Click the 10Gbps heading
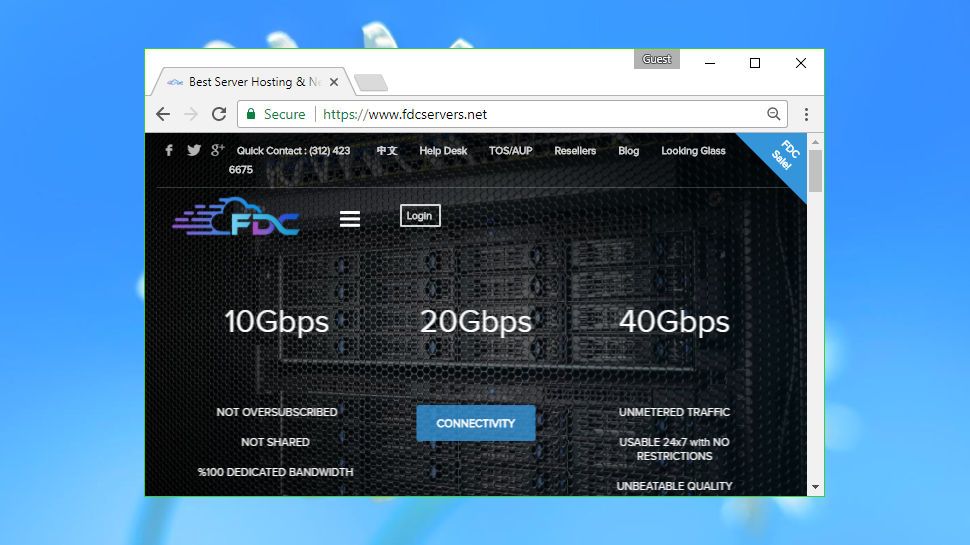This screenshot has height=545, width=970. (277, 322)
